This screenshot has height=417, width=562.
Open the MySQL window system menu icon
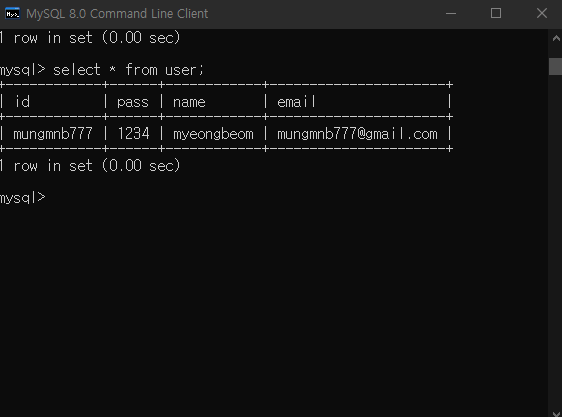point(13,14)
